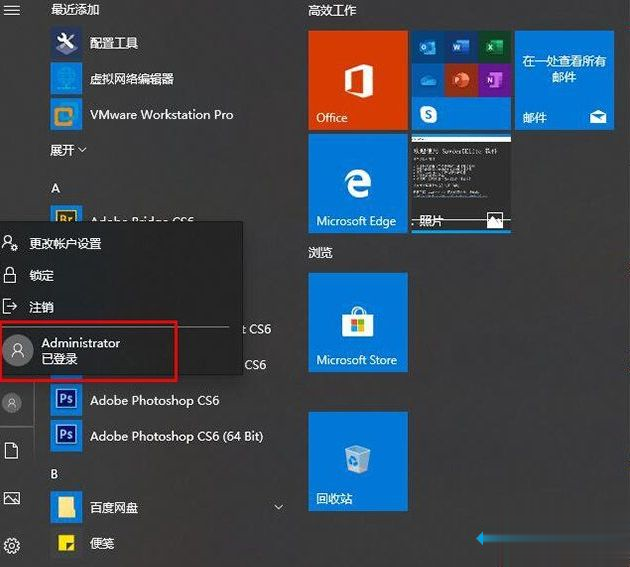Open the Microsoft Store tile
The image size is (630, 567).
(x=358, y=322)
